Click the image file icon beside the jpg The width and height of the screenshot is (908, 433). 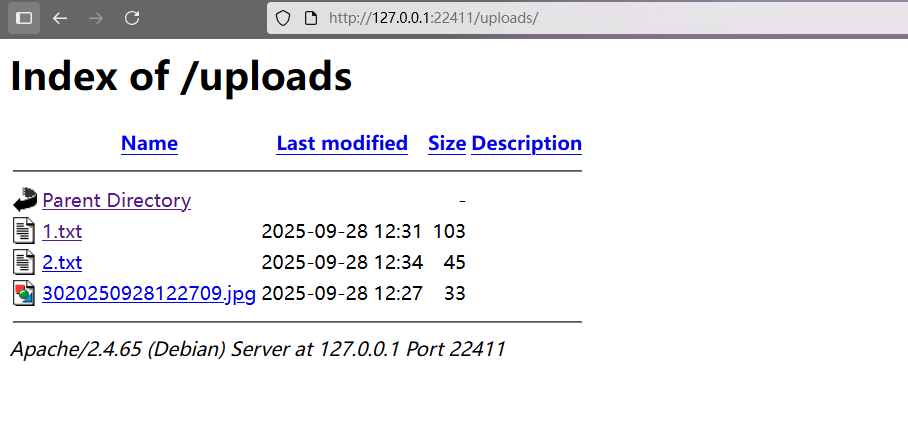point(24,293)
